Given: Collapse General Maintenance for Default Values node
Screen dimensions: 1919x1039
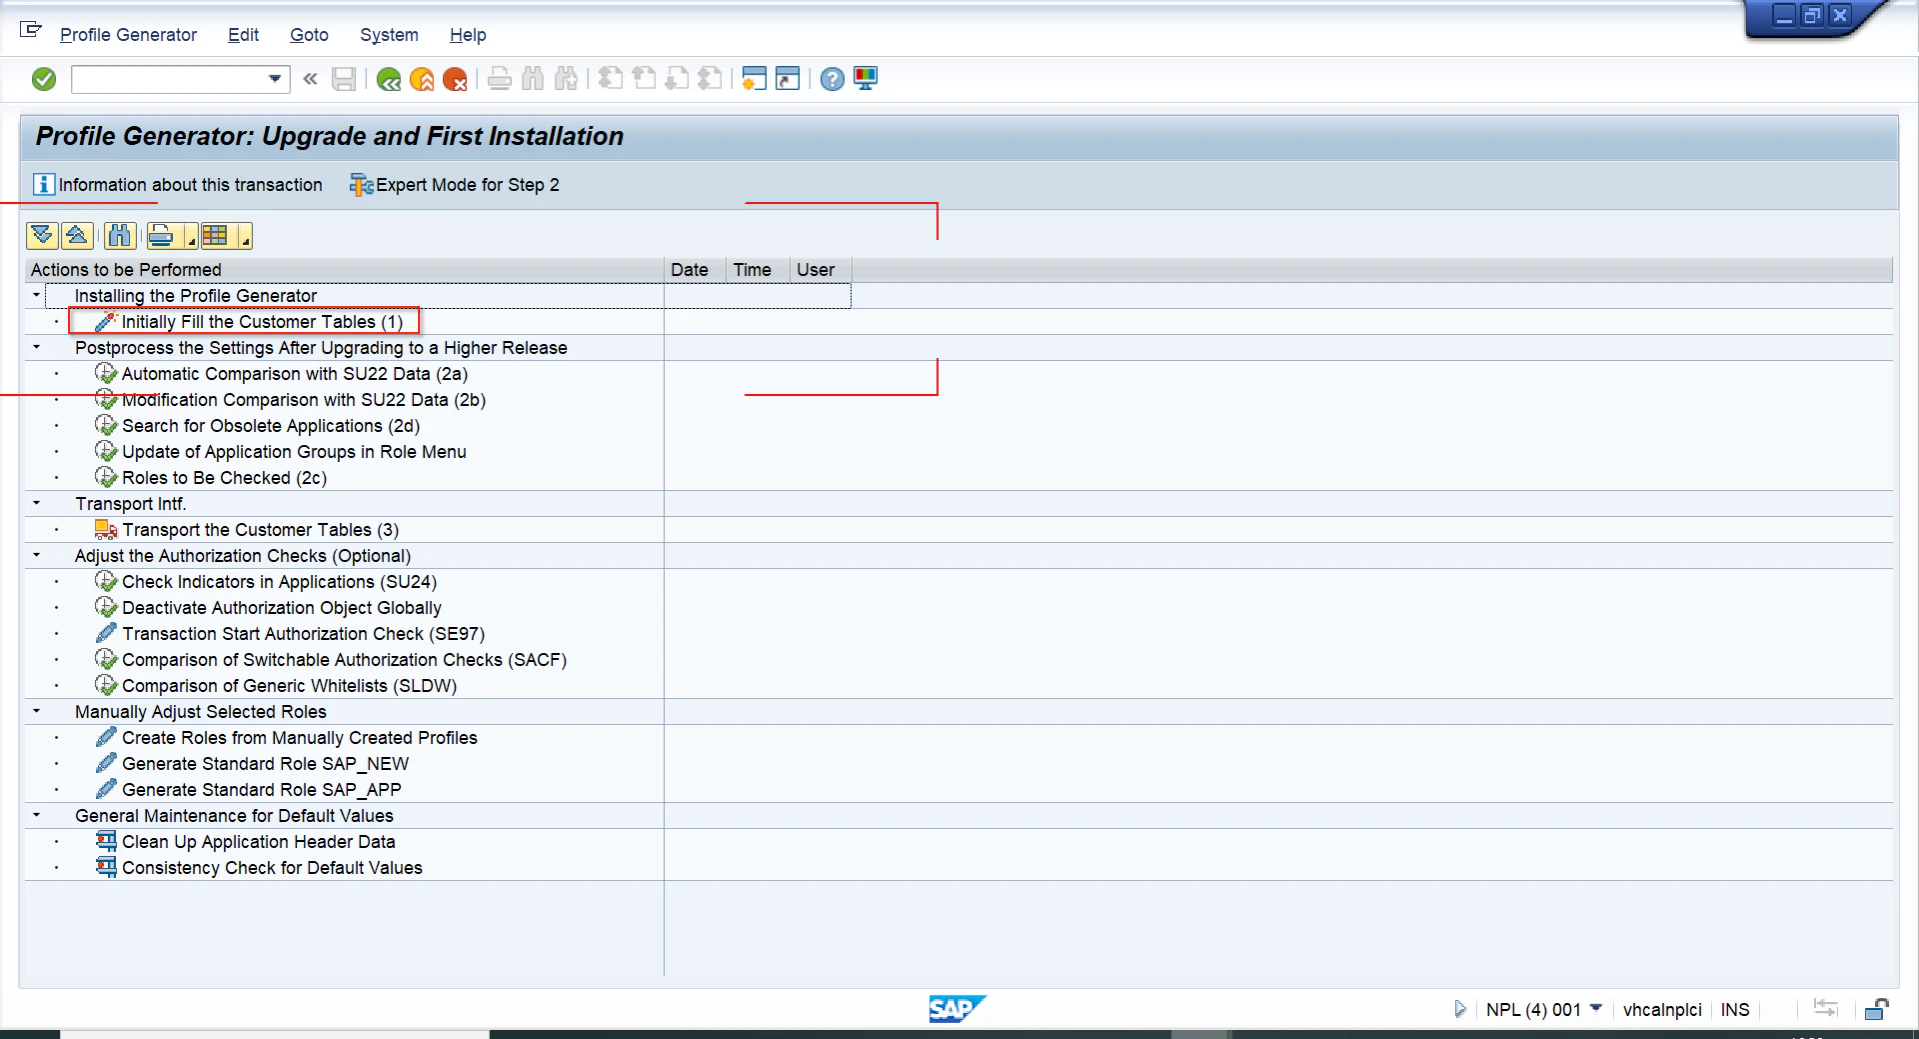Looking at the screenshot, I should click(x=37, y=815).
